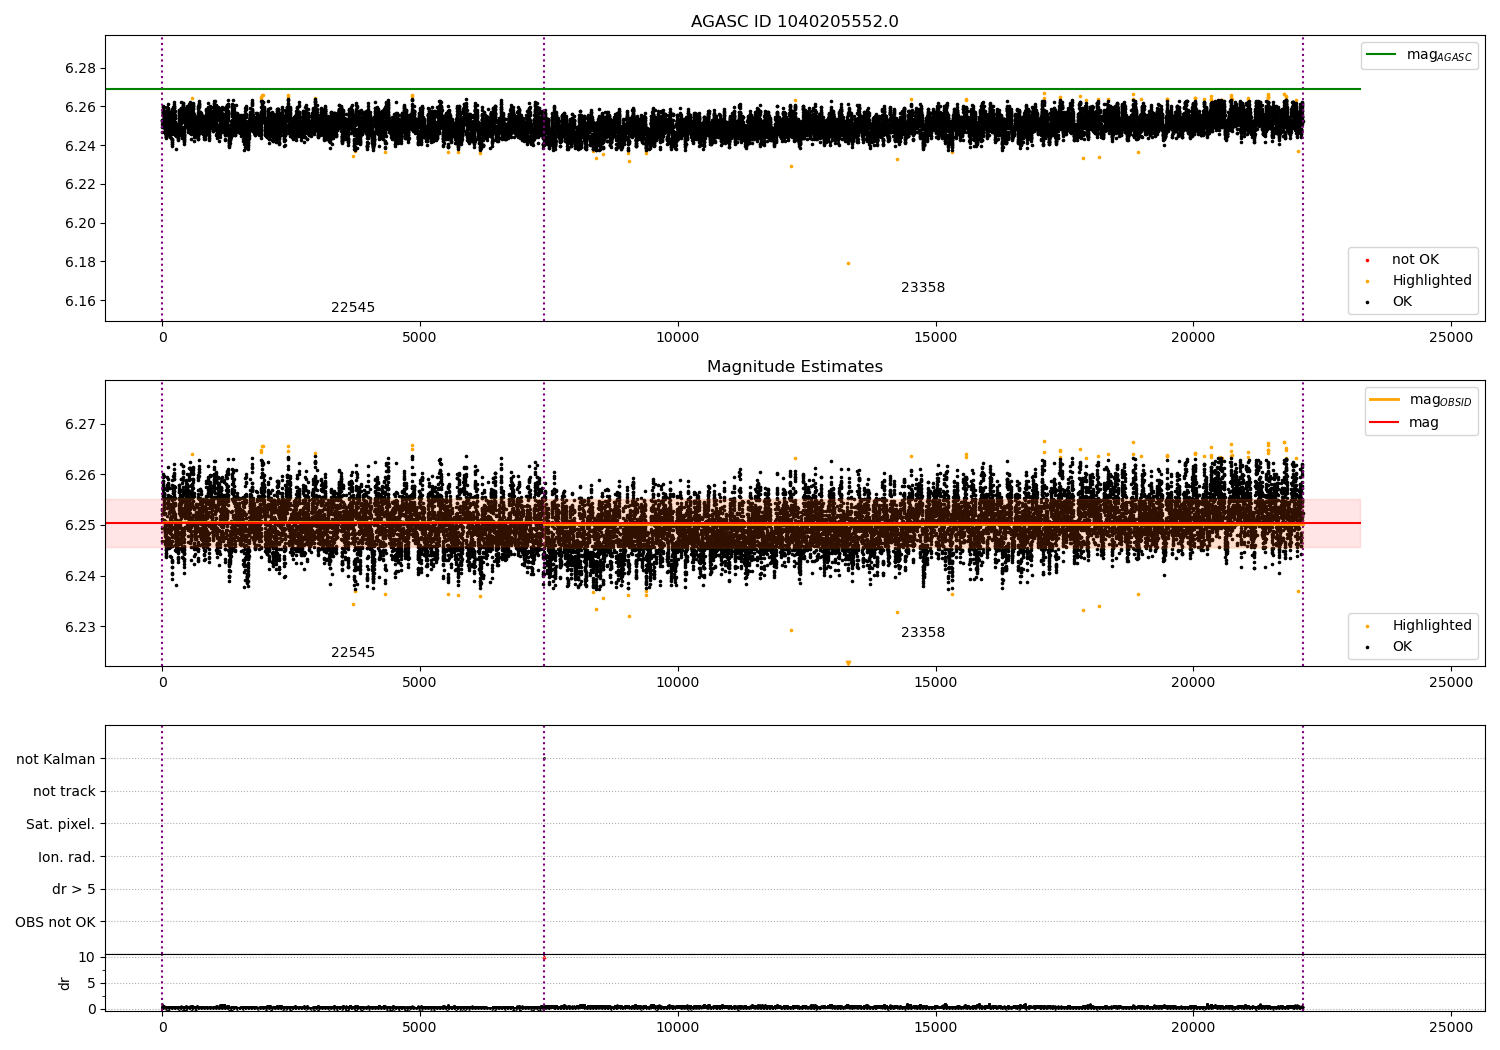The width and height of the screenshot is (1500, 1050).
Task: Click the y-axis tick 5 on dr plot
Action: click(x=91, y=984)
